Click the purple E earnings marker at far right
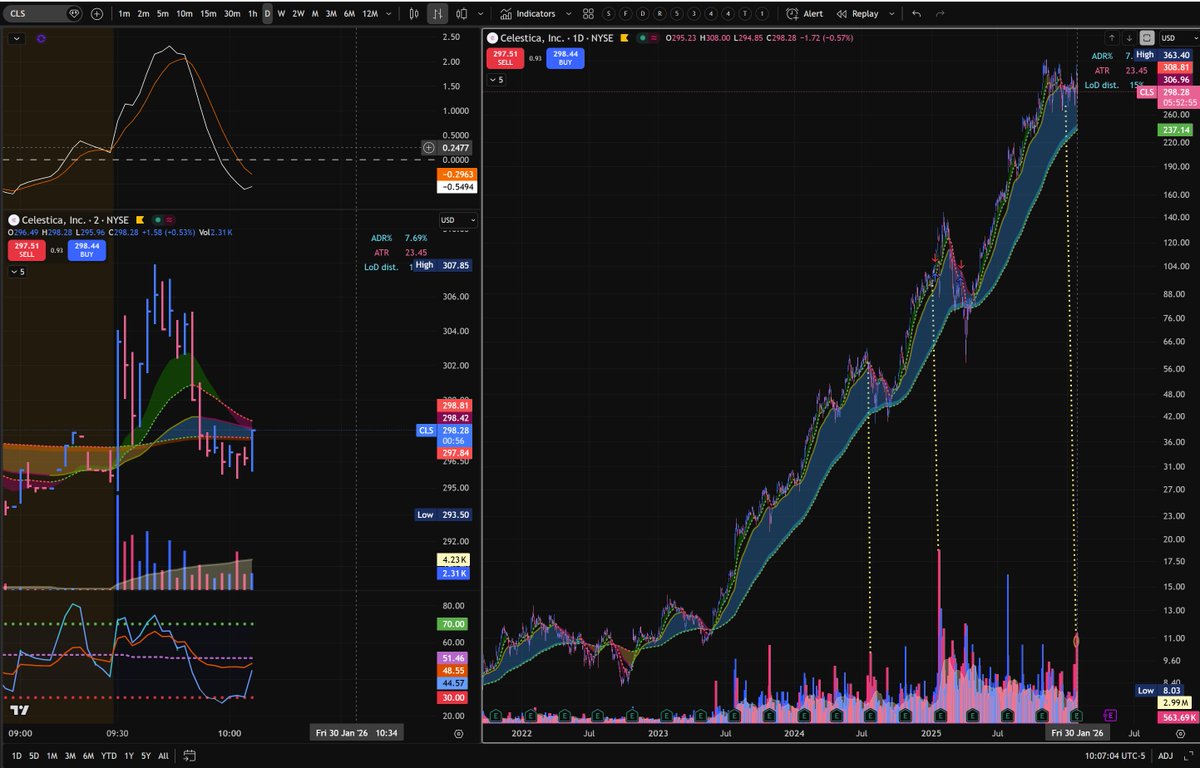 [x=1110, y=715]
